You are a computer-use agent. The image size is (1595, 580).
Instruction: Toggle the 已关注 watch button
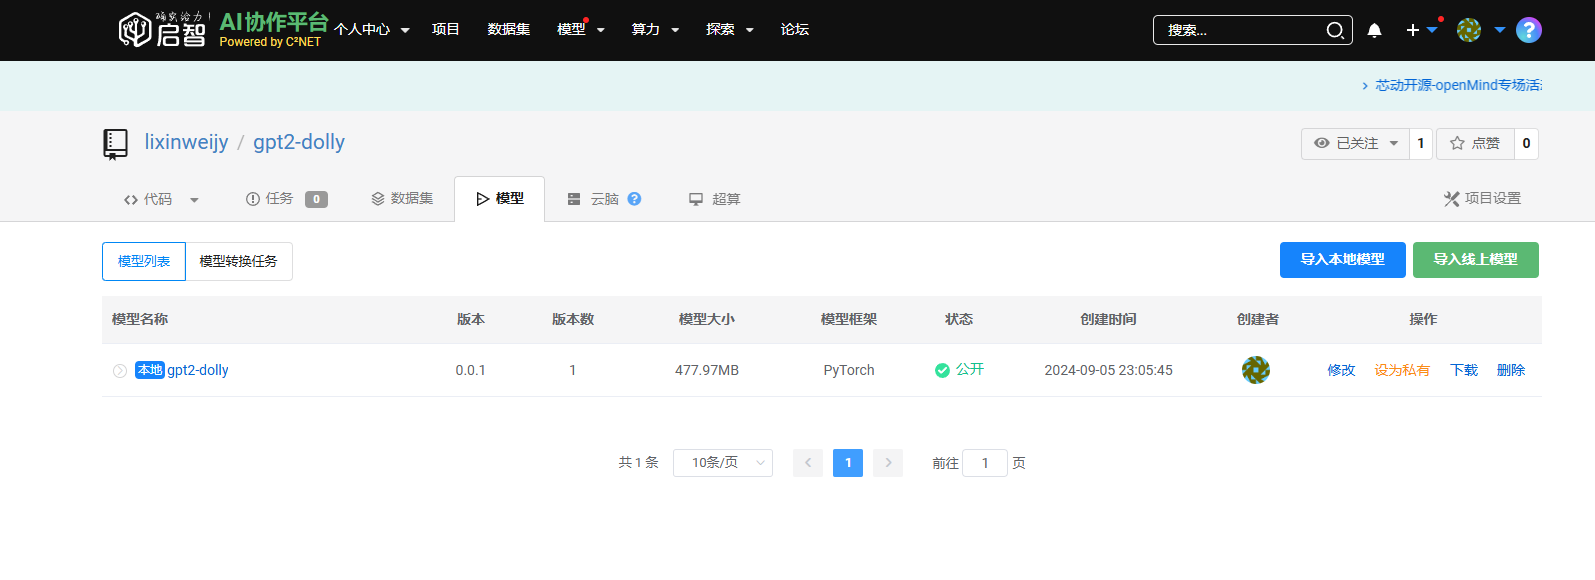click(1355, 143)
